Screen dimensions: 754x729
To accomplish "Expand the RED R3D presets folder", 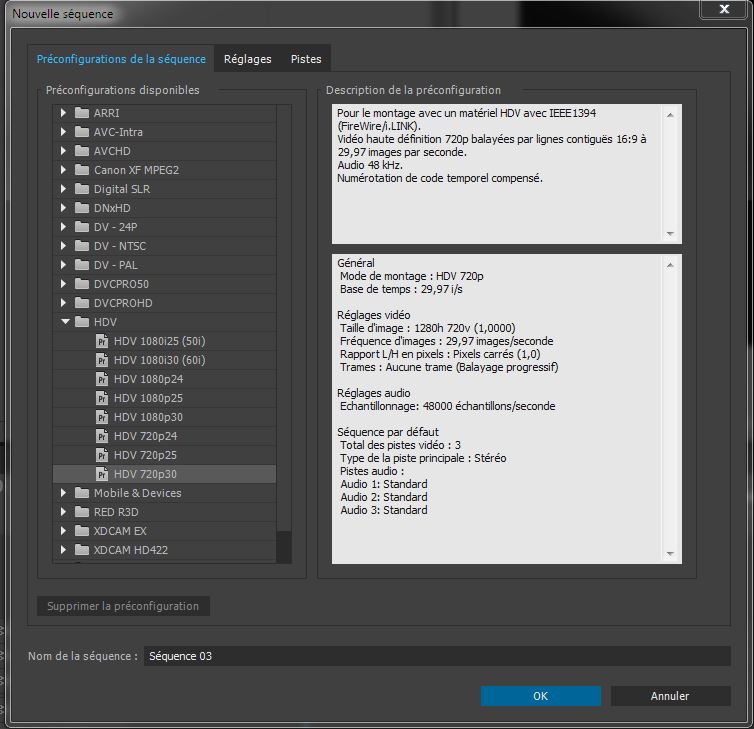I will [63, 512].
